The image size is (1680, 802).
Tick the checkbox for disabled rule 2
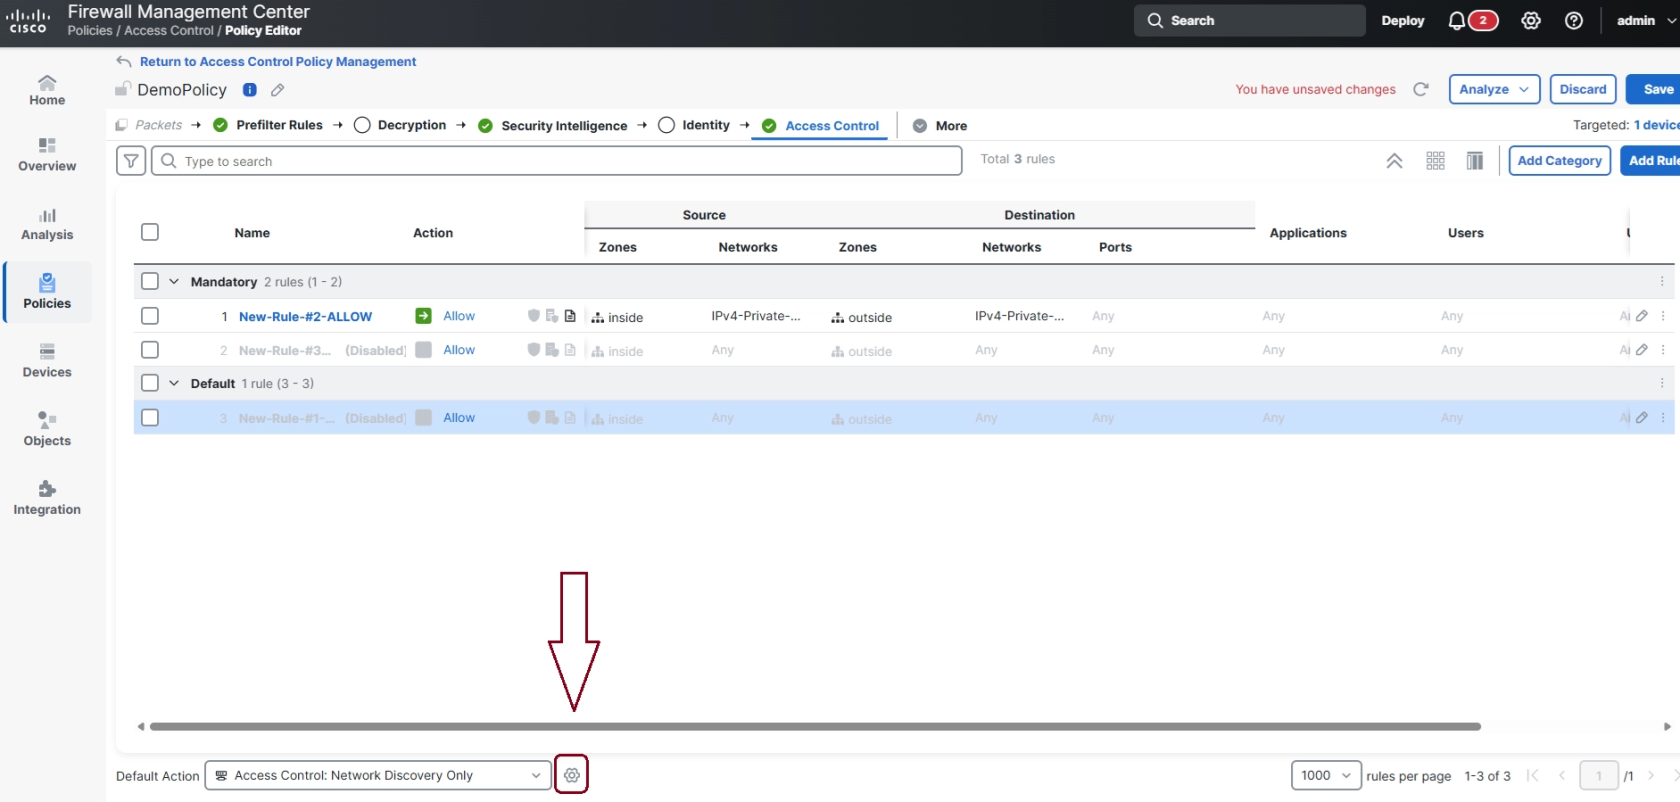[150, 350]
